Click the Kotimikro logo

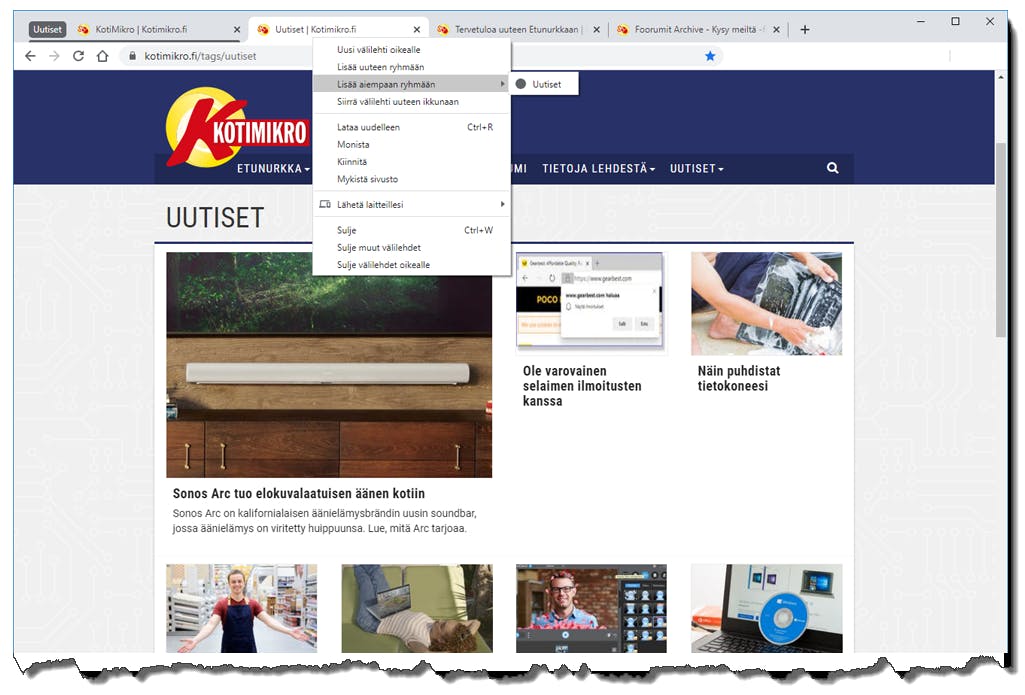click(237, 127)
